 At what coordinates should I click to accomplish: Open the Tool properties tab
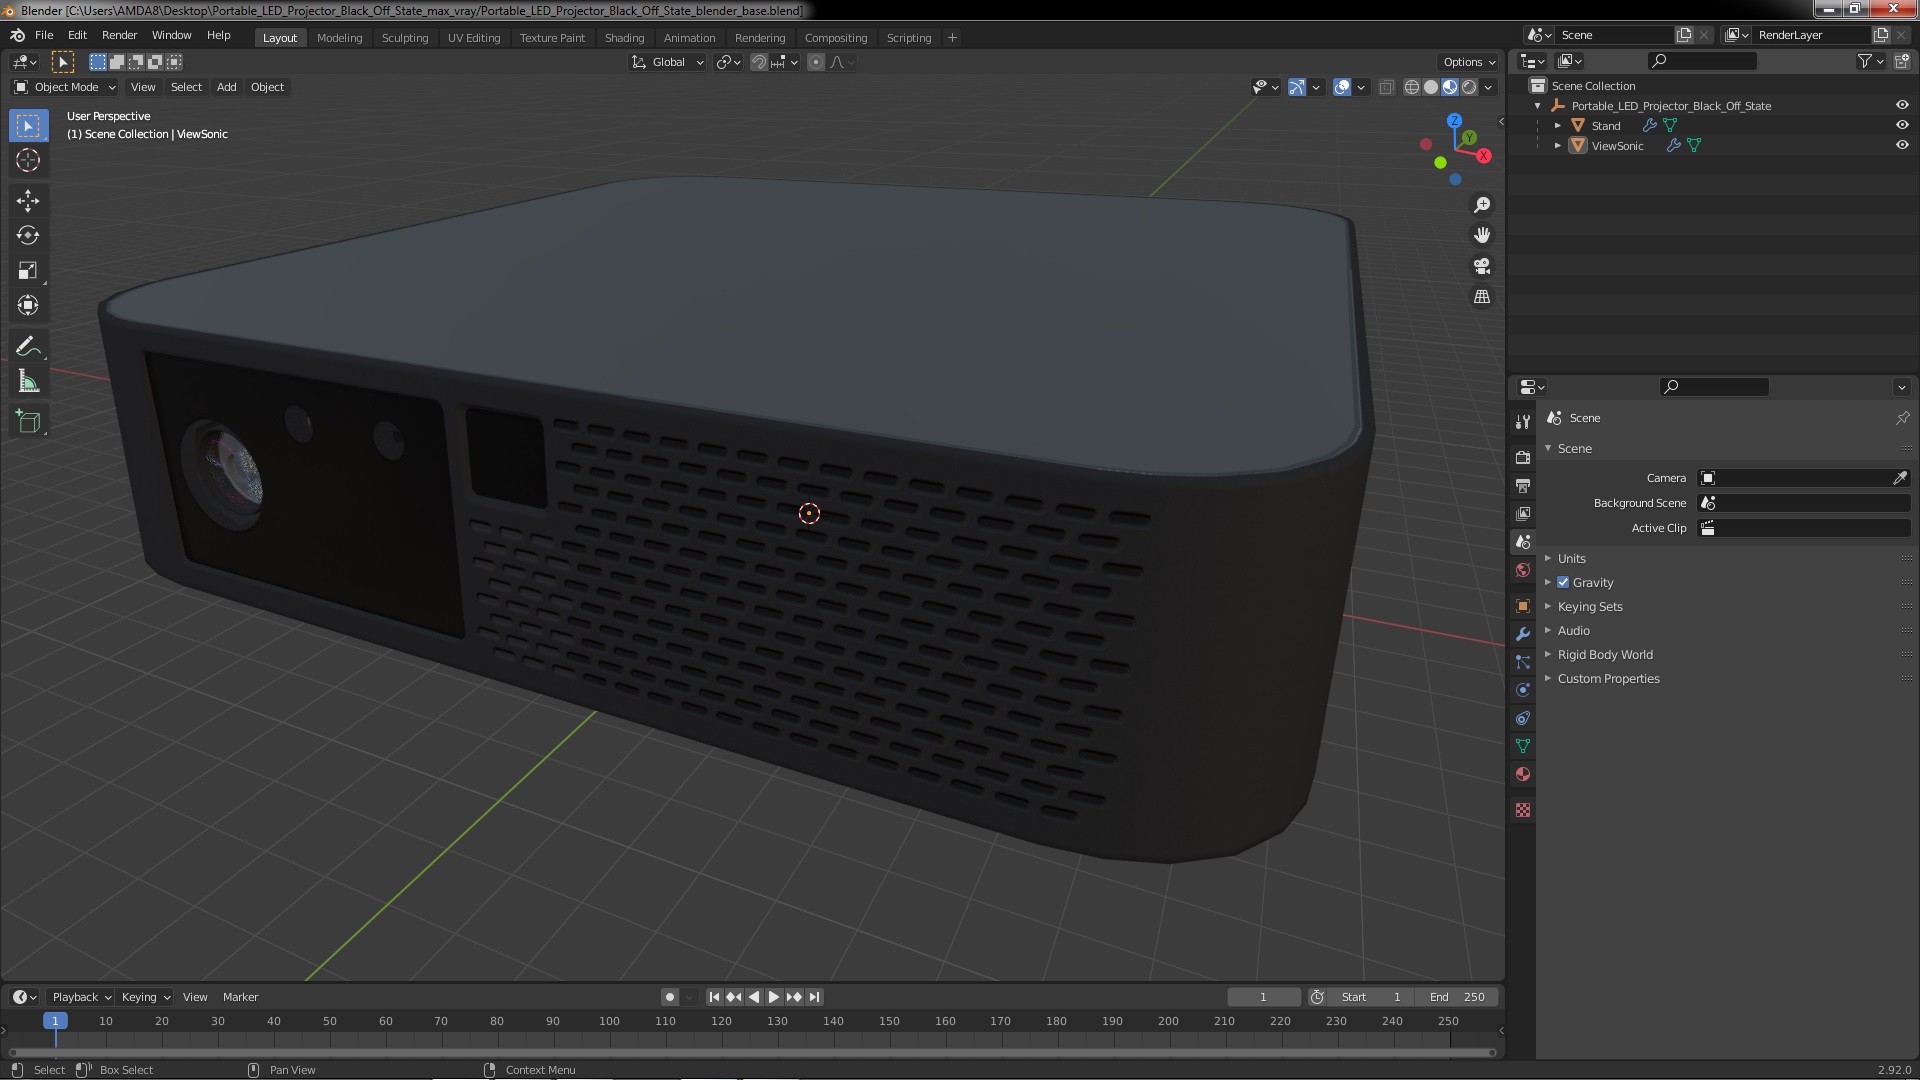[1523, 422]
